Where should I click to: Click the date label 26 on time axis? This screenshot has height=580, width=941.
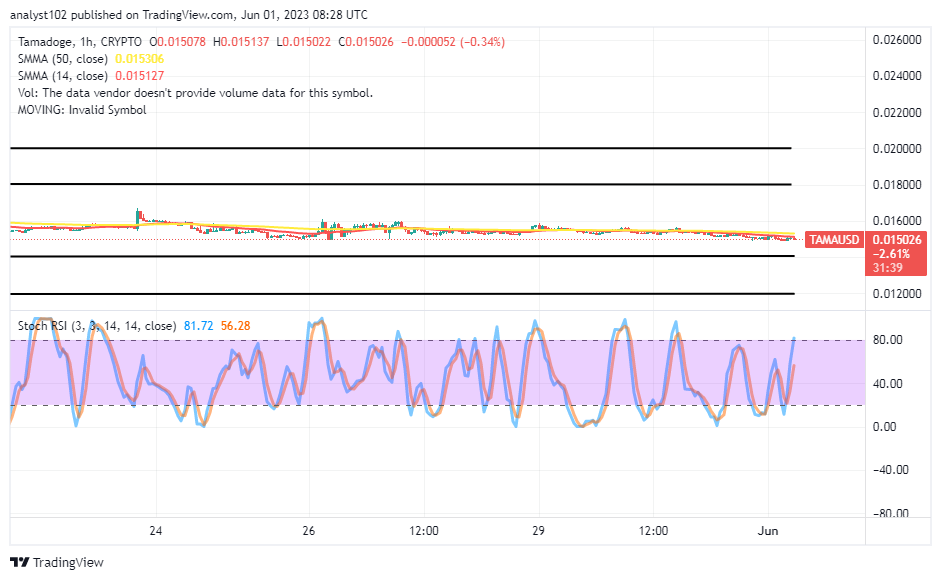308,531
